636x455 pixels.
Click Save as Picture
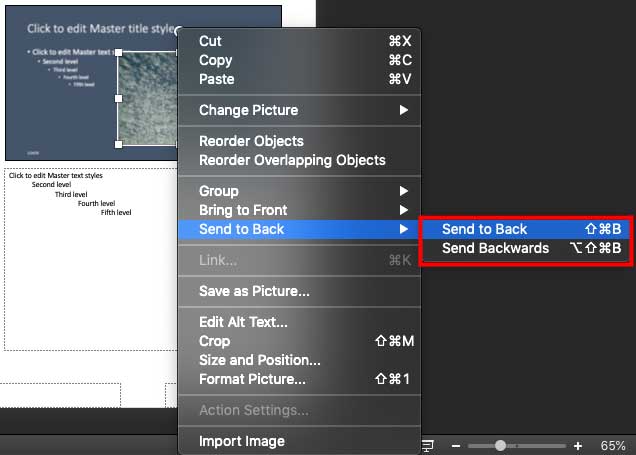pos(254,292)
